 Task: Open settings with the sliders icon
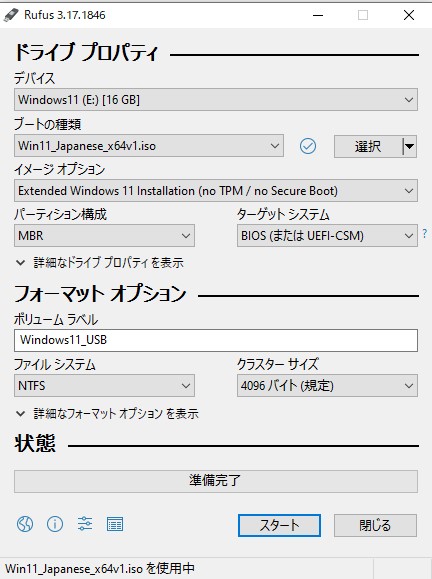coord(85,524)
